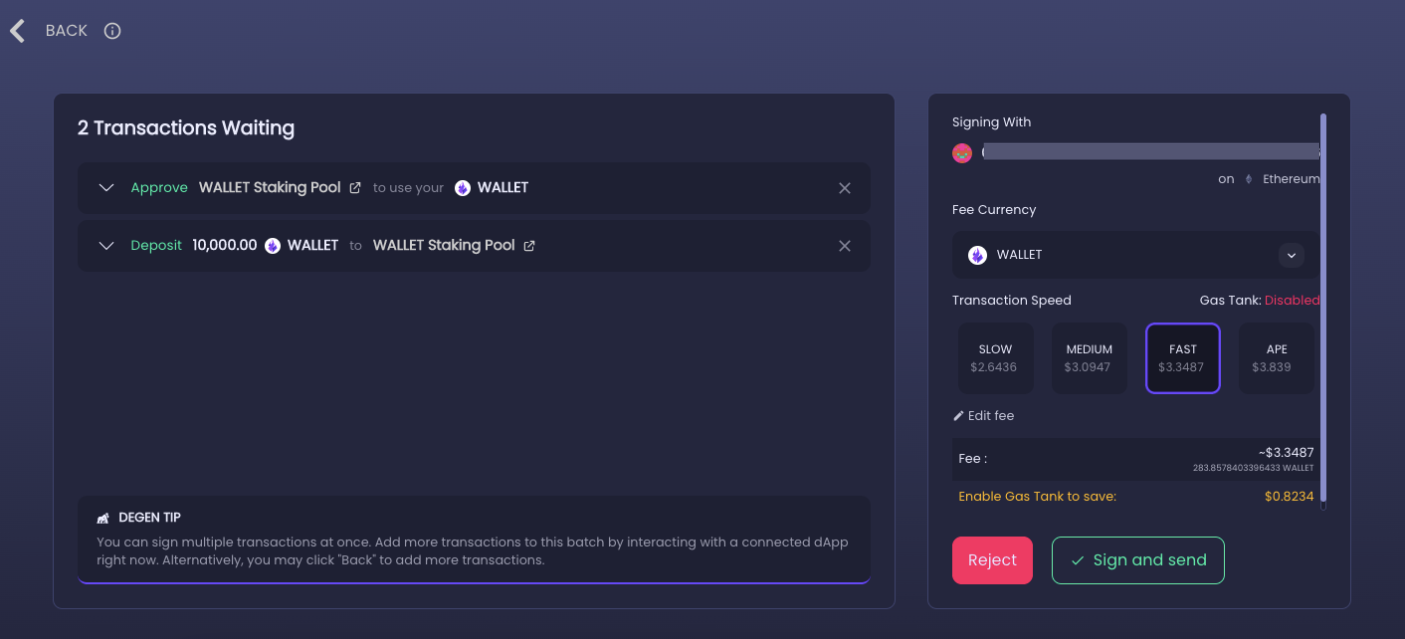1405x639 pixels.
Task: Click the pencil Edit fee icon
Action: [x=959, y=416]
